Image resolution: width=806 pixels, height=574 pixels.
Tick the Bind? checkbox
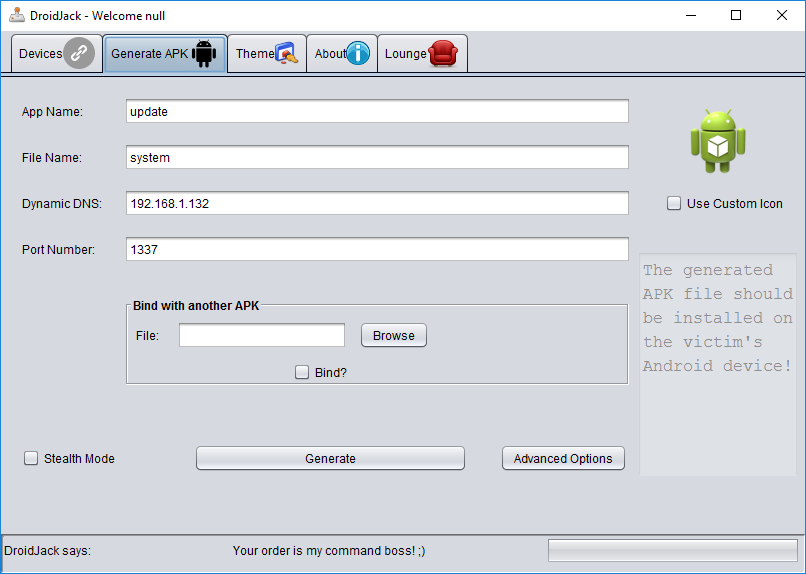click(302, 372)
